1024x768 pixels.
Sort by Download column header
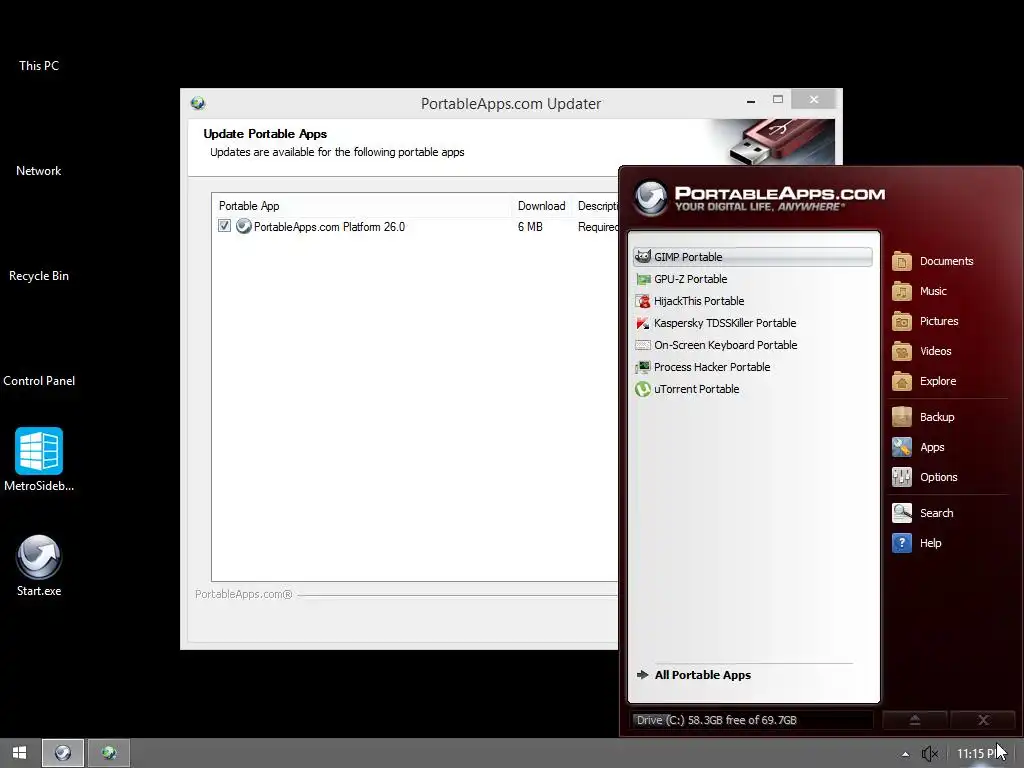tap(541, 206)
